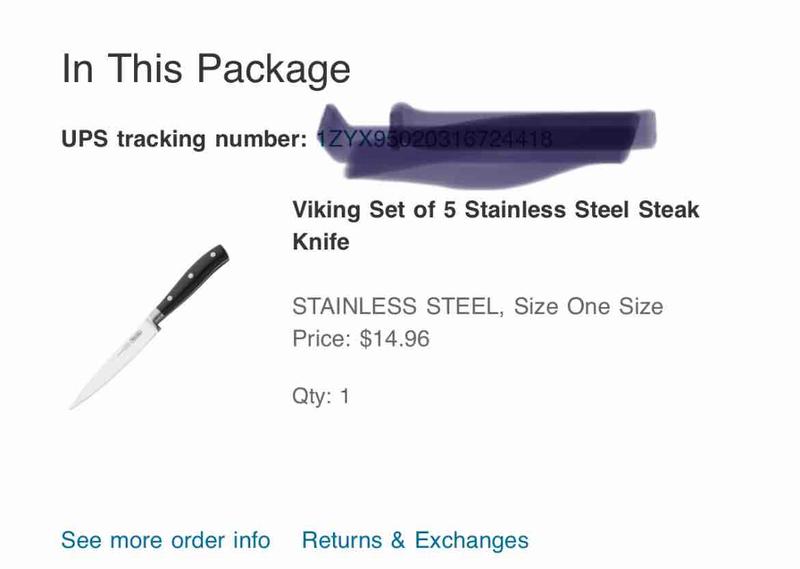Viewport: 800px width, 569px height.
Task: Open the See more order info link
Action: point(165,540)
